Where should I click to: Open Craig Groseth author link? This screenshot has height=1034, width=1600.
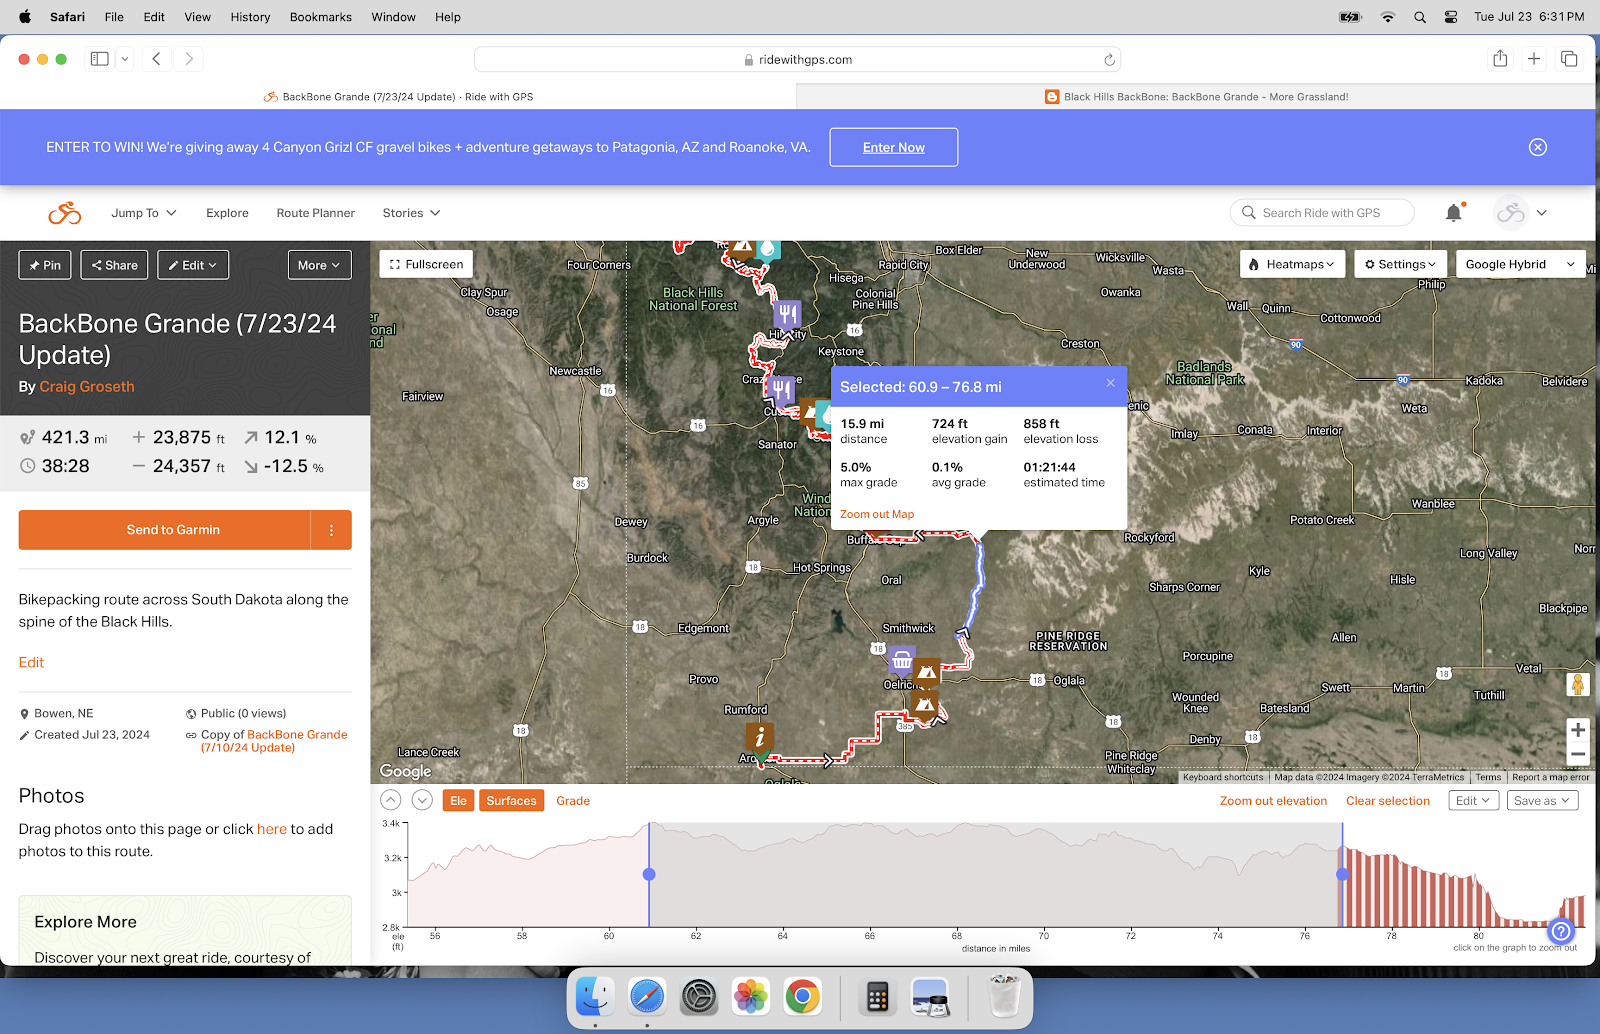pos(87,387)
